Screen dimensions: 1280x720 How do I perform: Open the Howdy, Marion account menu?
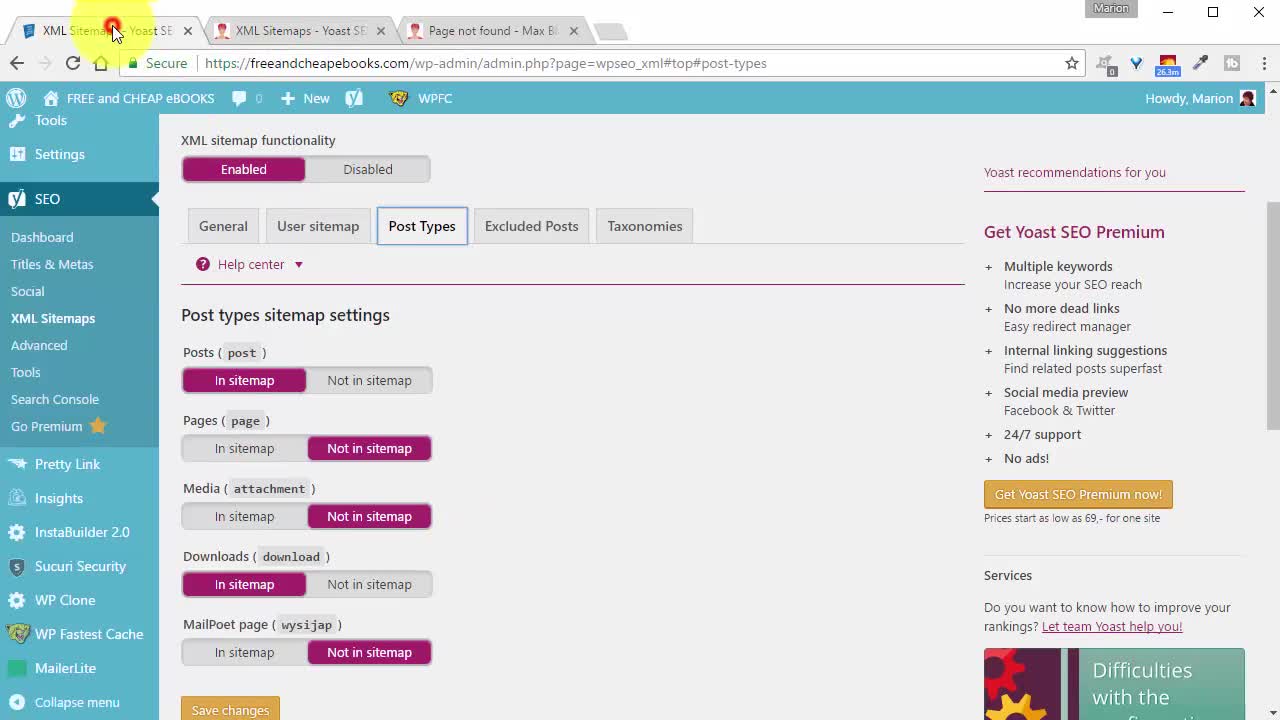pyautogui.click(x=1200, y=98)
